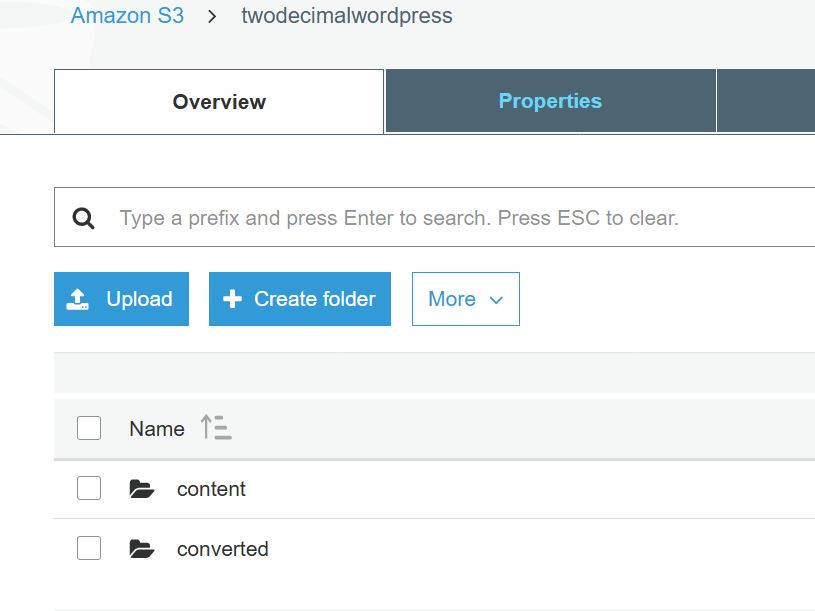Switch to the Properties tab

pos(550,101)
